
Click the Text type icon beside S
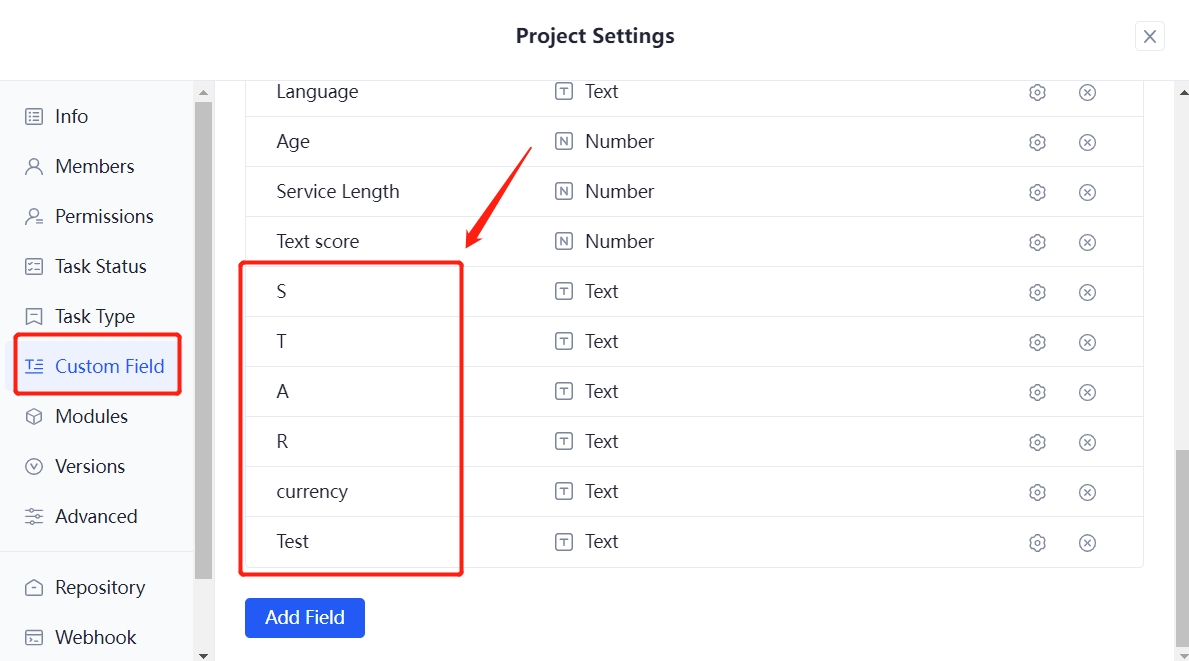pyautogui.click(x=563, y=291)
